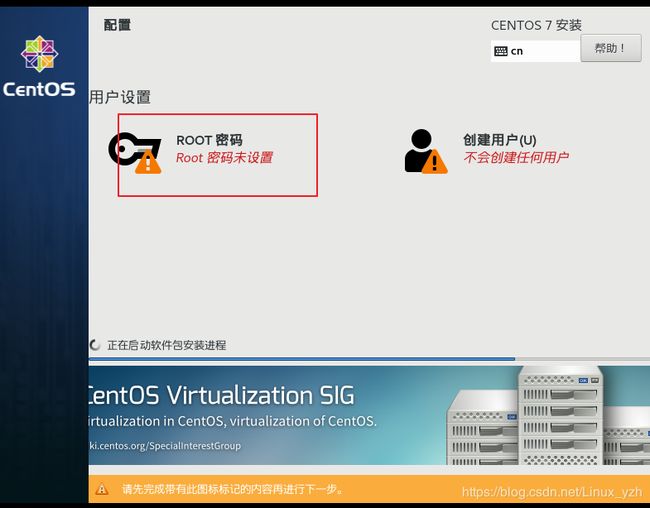Screen dimensions: 650x508
Task: Click the orange warning message text
Action: point(233,489)
